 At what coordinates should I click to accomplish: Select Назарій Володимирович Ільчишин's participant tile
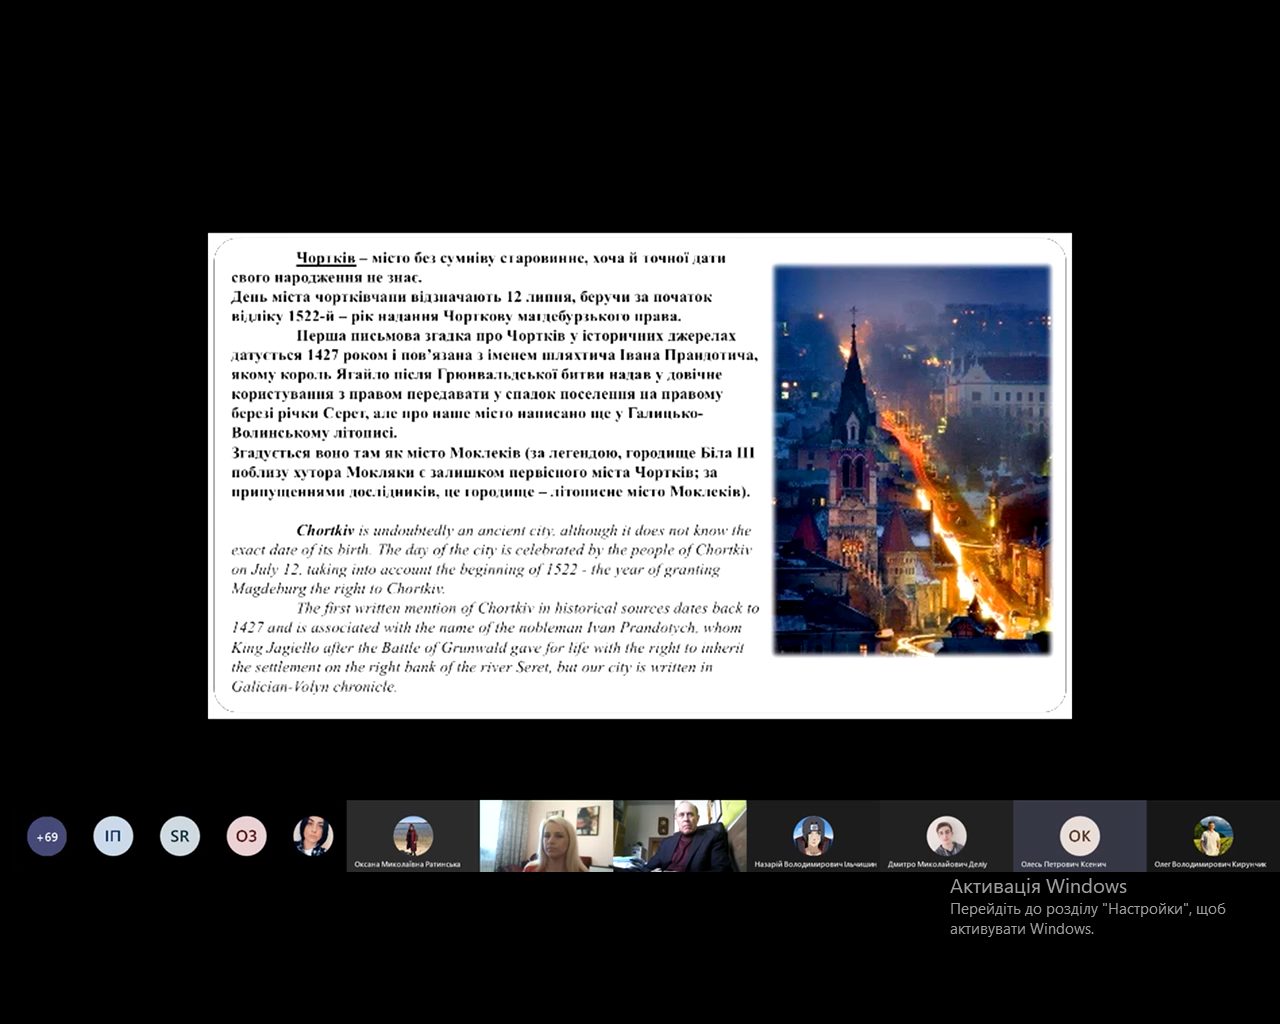[813, 836]
